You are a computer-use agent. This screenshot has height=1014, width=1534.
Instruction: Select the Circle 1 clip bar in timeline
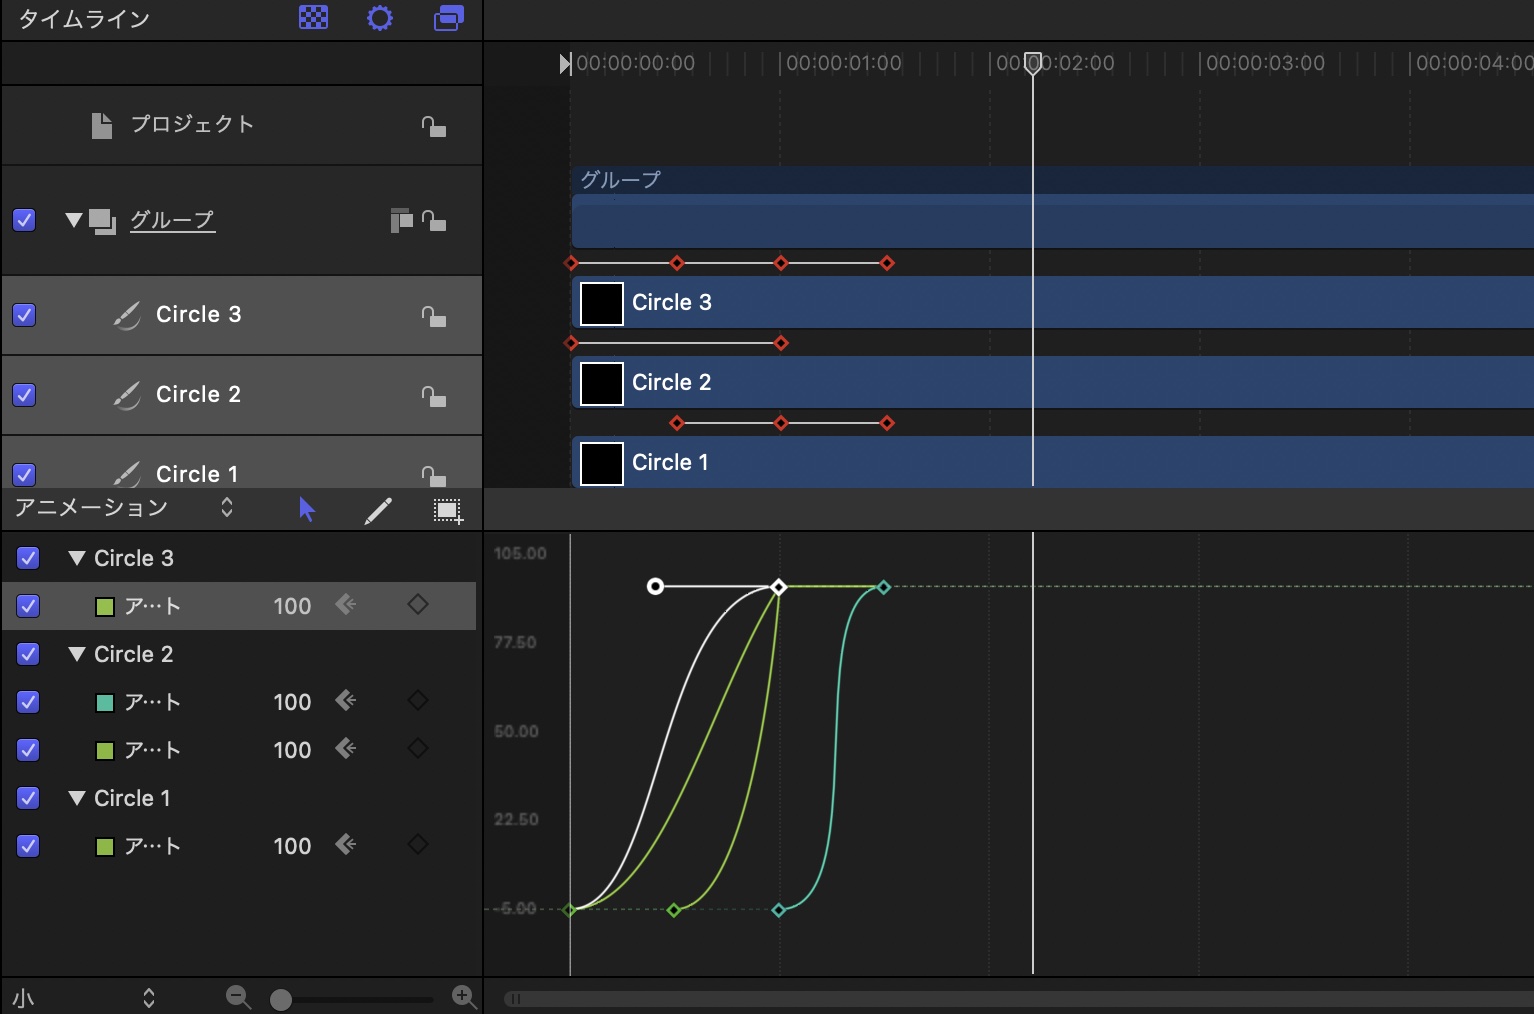point(1000,462)
